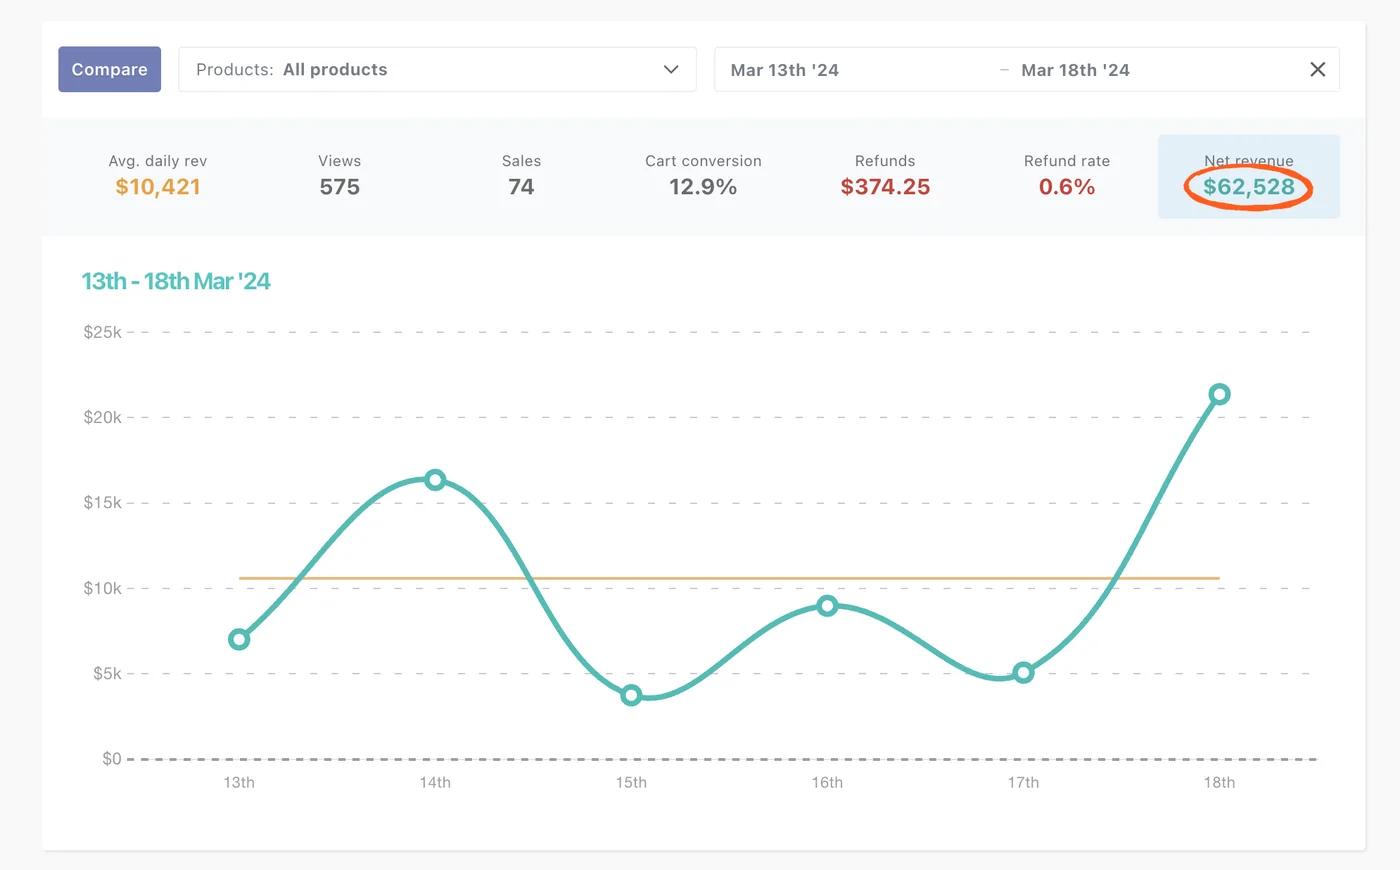Click the 14th data point on chart
Image resolution: width=1400 pixels, height=870 pixels.
click(x=435, y=480)
